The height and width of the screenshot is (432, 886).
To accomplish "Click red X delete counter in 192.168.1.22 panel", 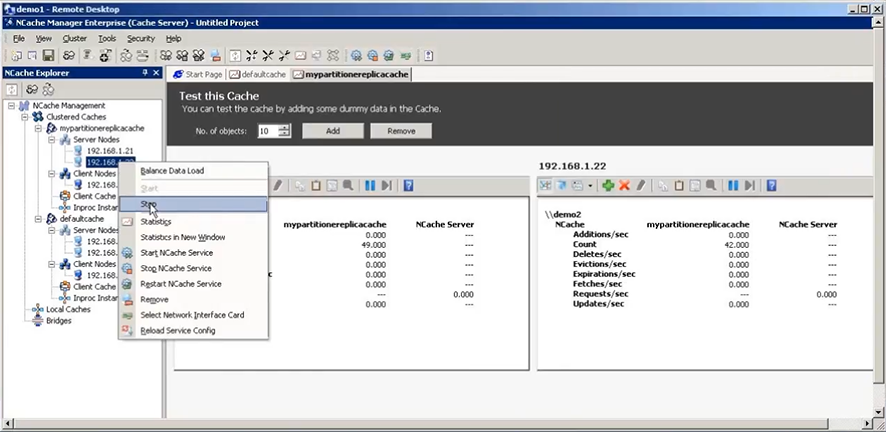I will [x=624, y=185].
